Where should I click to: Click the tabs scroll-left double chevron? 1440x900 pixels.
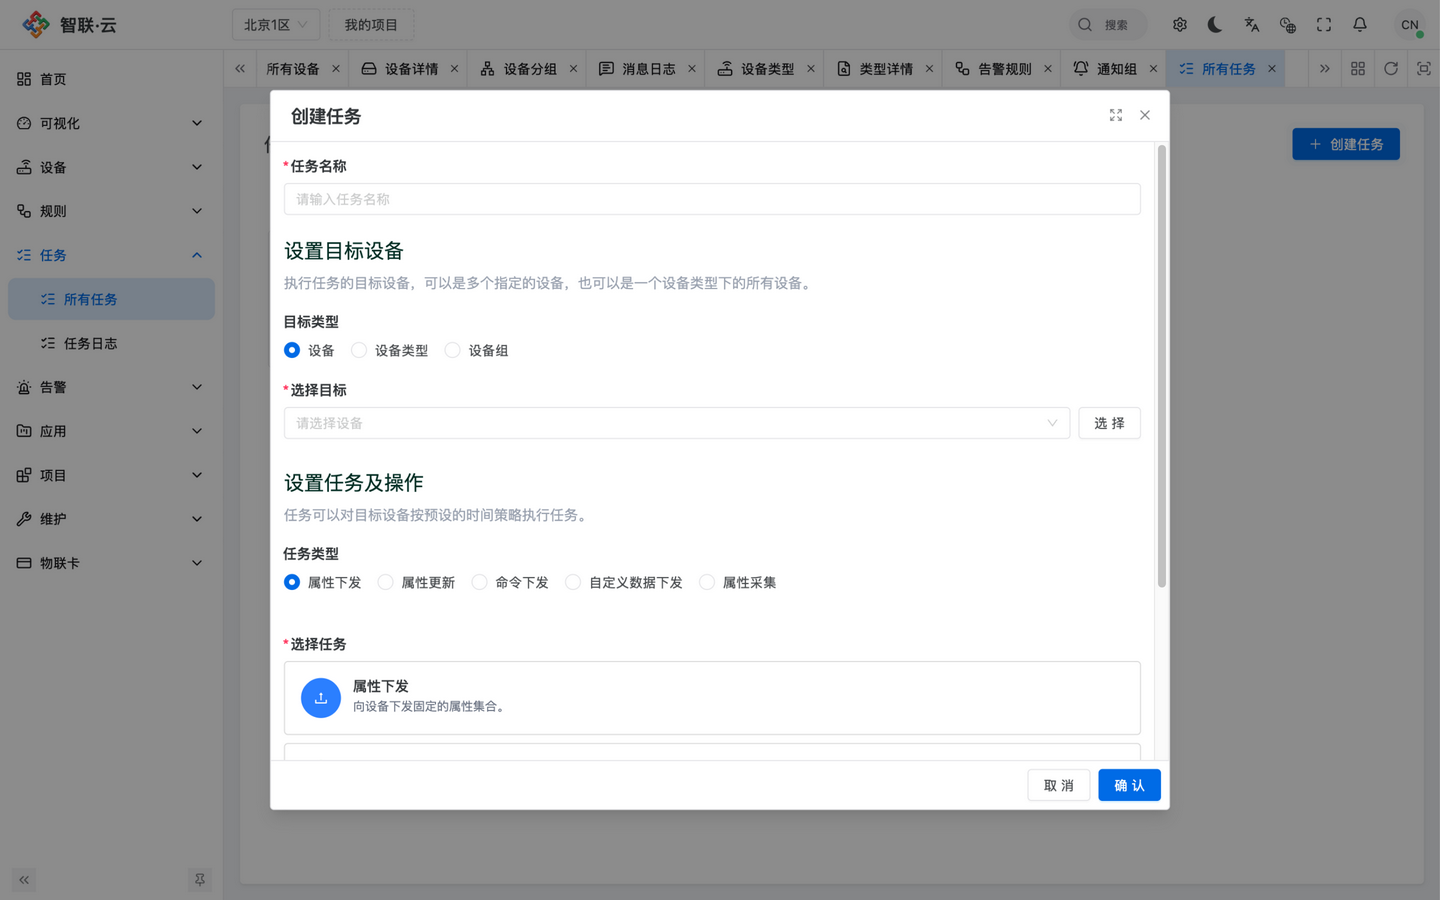[x=240, y=69]
